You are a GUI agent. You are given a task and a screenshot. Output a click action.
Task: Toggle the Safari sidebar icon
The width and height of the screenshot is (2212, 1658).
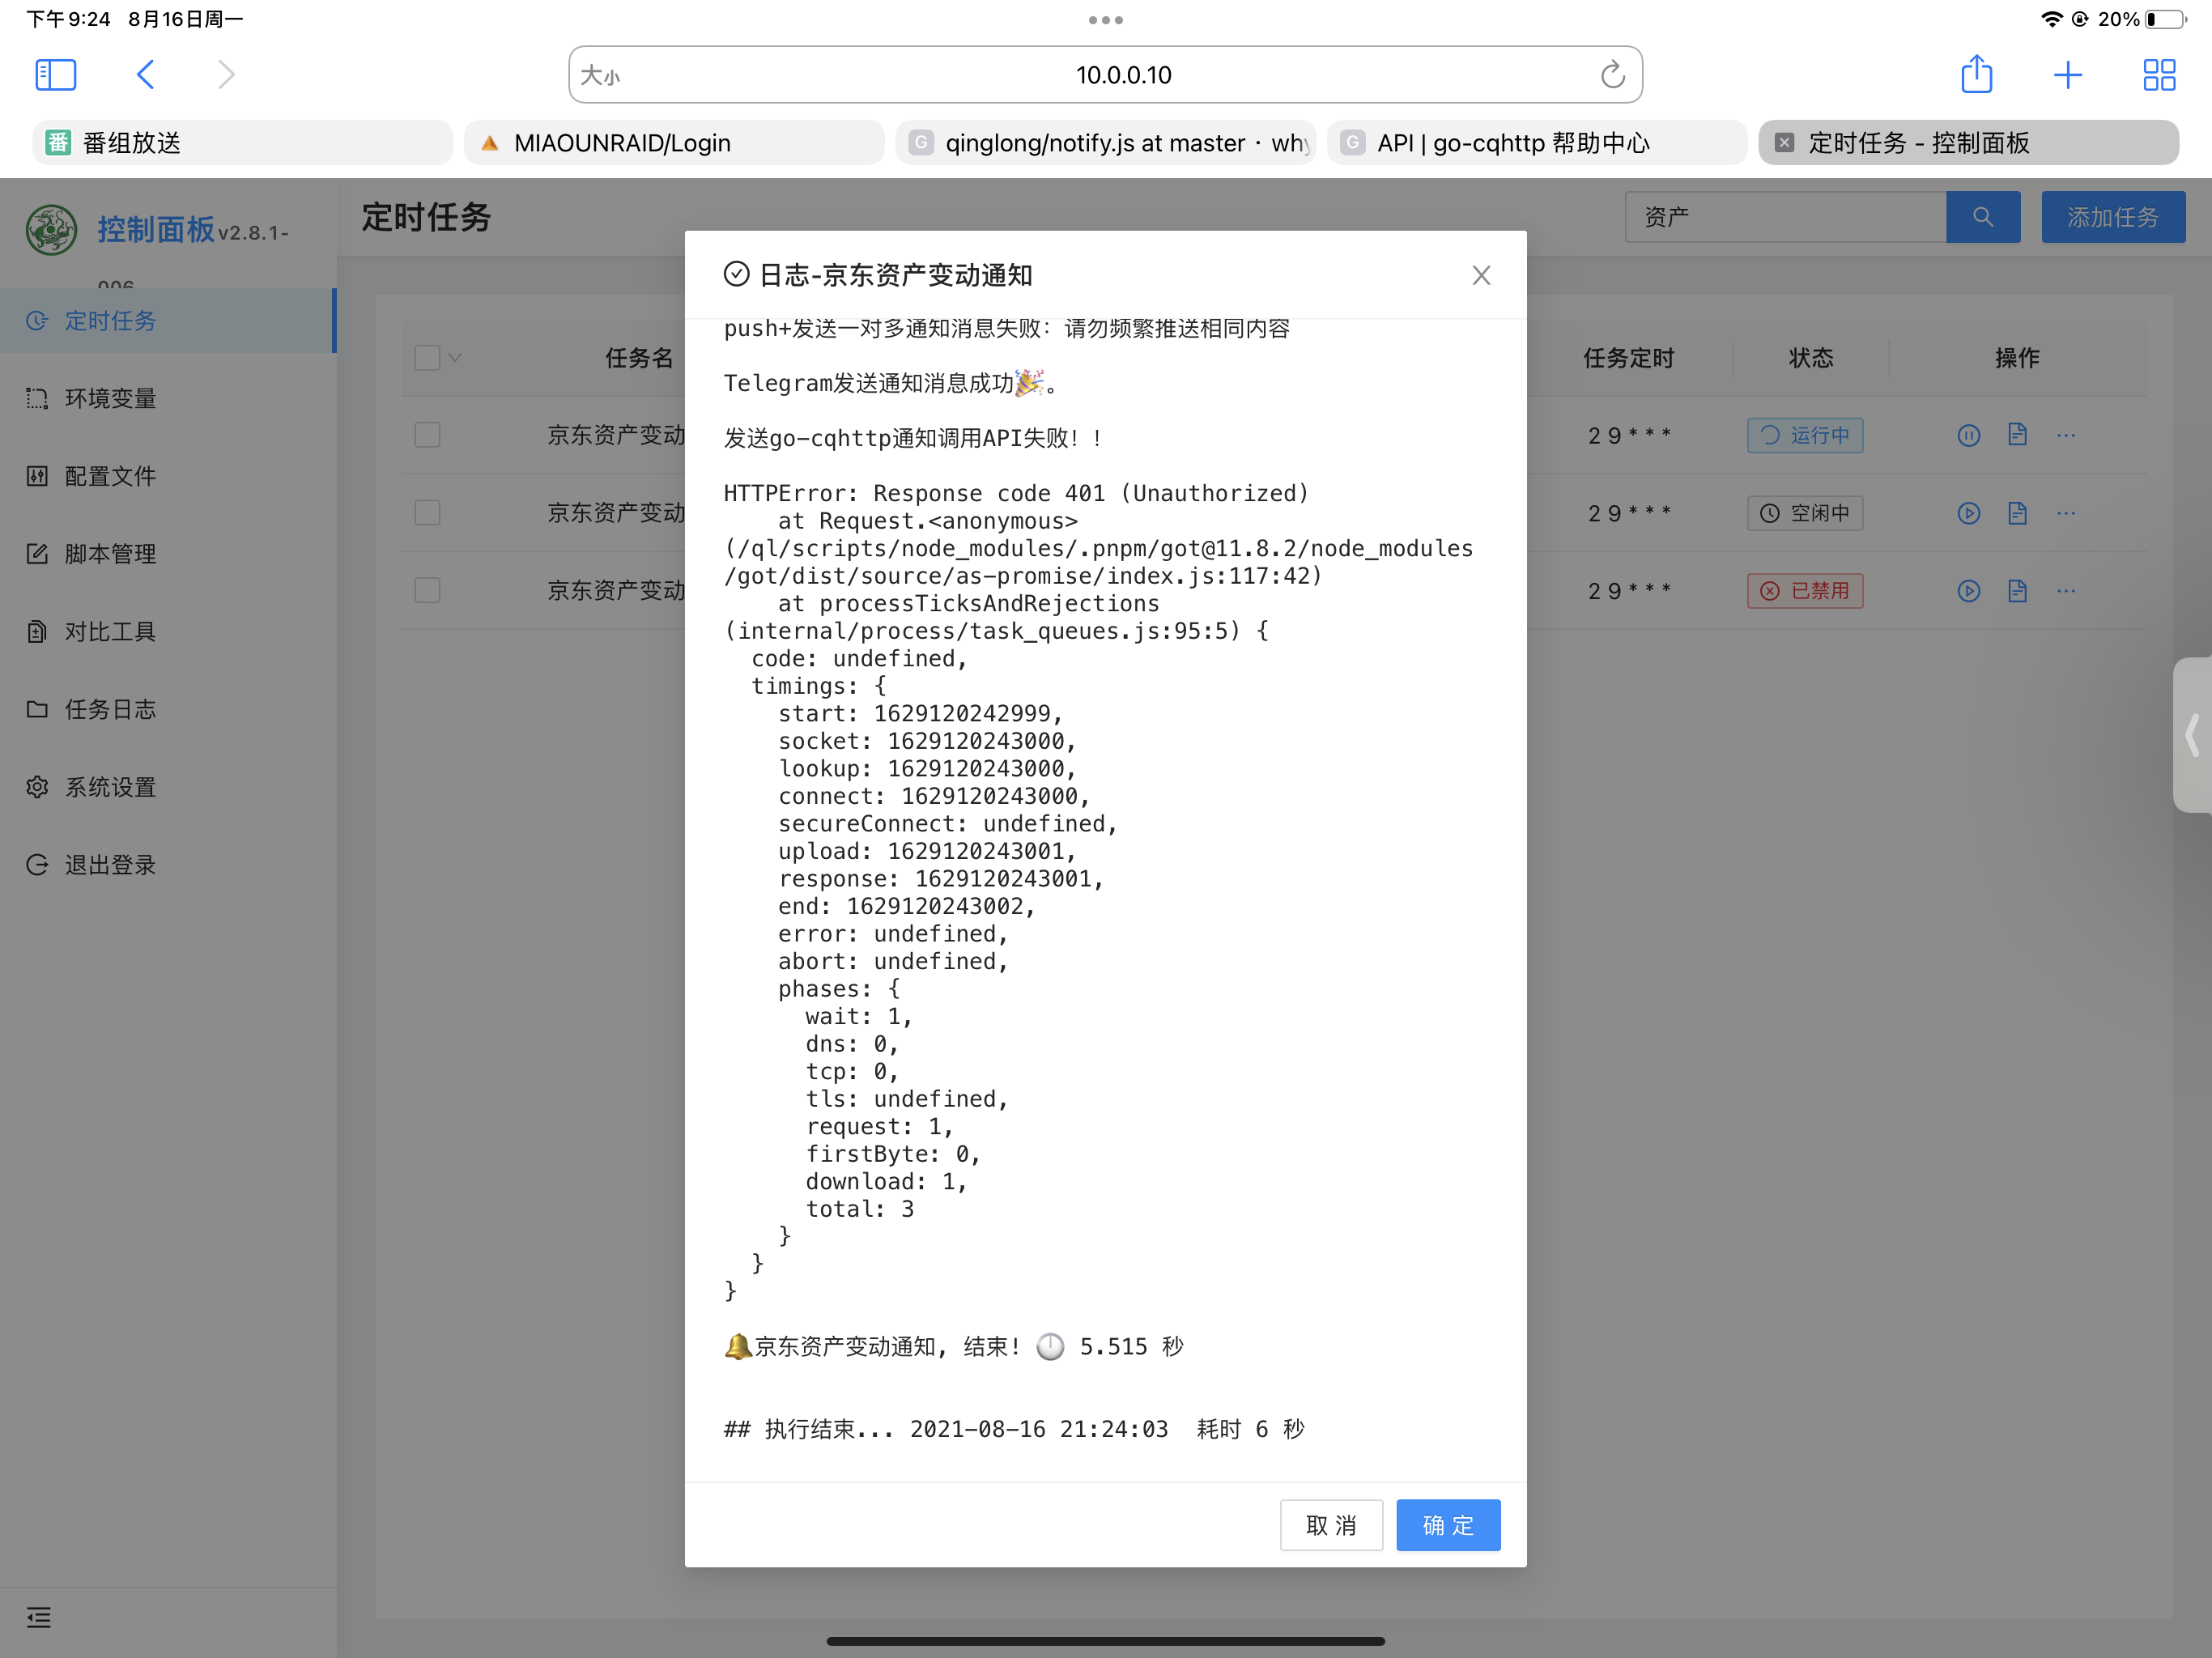pyautogui.click(x=56, y=75)
